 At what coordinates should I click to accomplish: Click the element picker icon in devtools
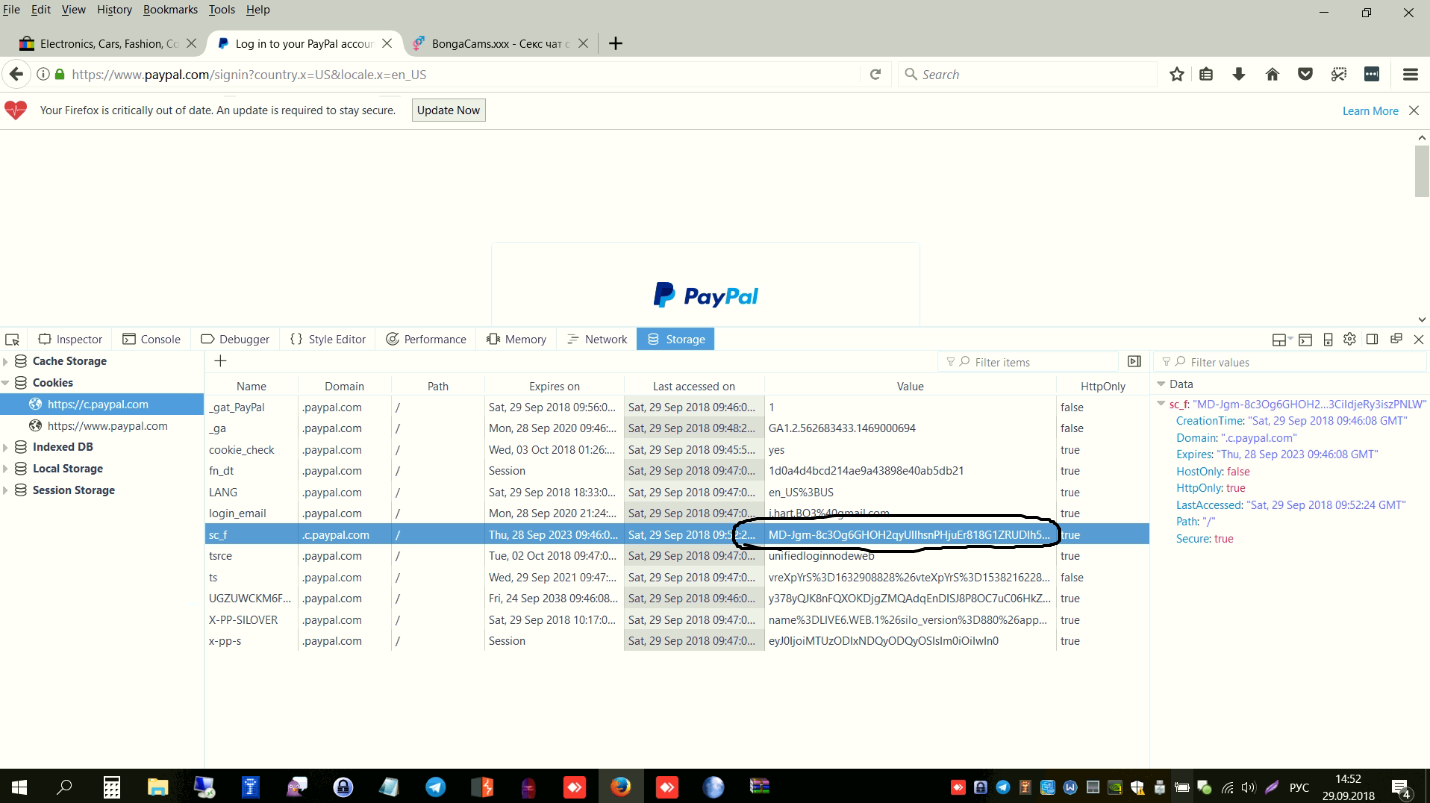tap(12, 339)
